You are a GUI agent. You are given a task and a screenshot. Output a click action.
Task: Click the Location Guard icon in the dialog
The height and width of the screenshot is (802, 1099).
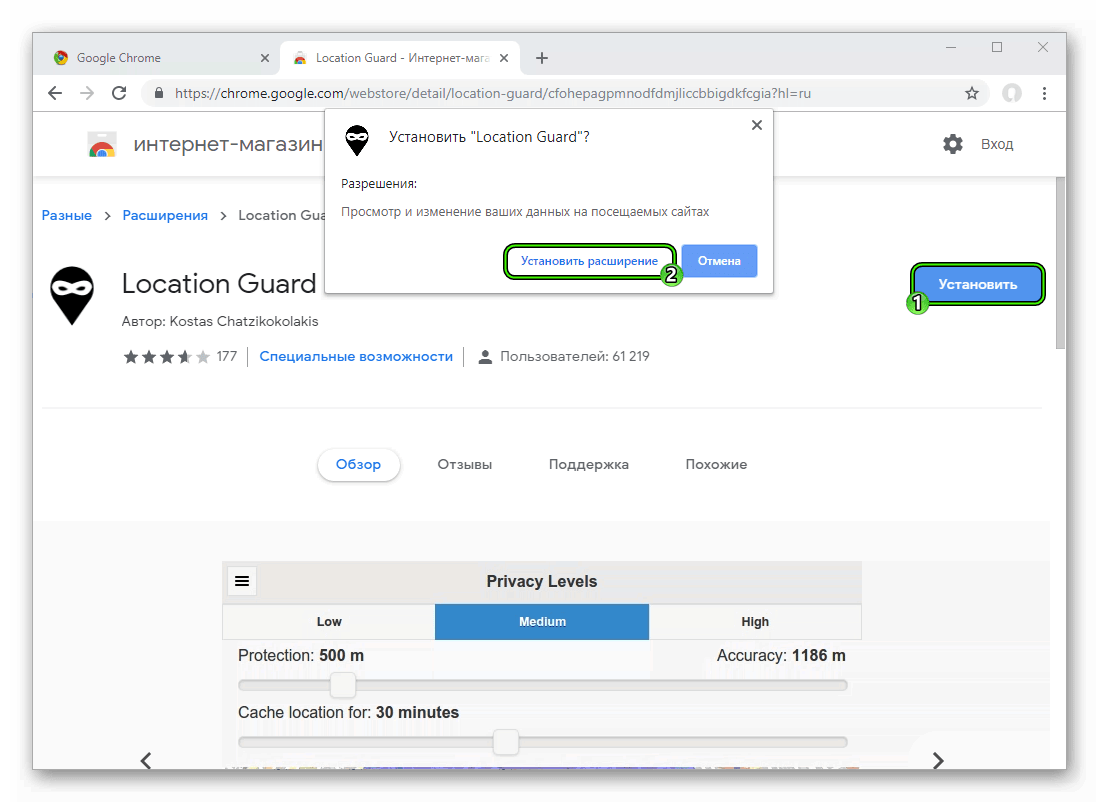click(357, 140)
